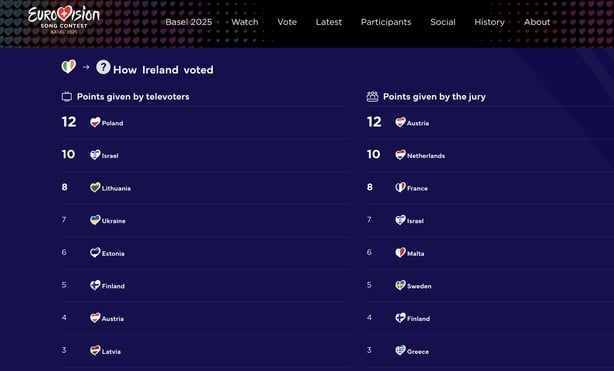Click the Eurovision Song Contest logo

pos(64,20)
